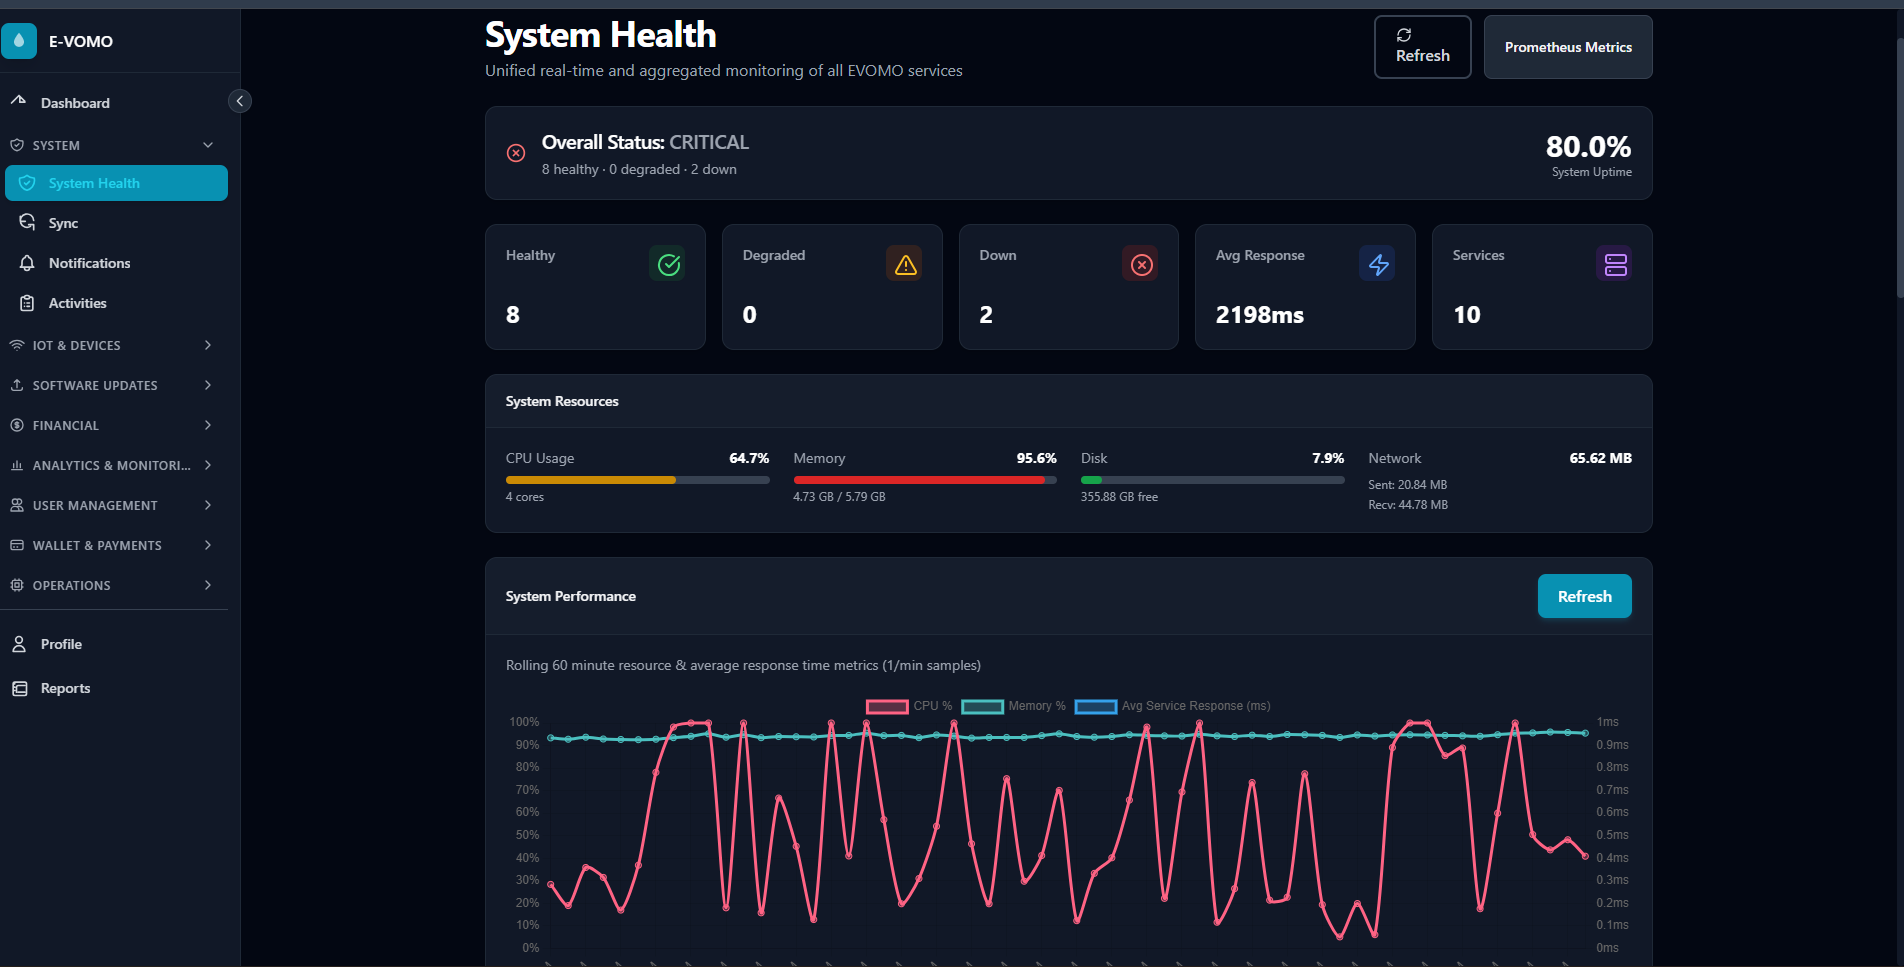Expand the FINANCIAL sidebar section
Screen dimensions: 1904x967
click(x=114, y=425)
